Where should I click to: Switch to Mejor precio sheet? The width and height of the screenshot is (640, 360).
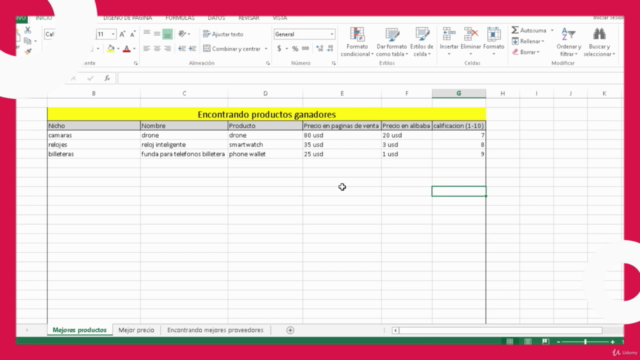tap(136, 330)
